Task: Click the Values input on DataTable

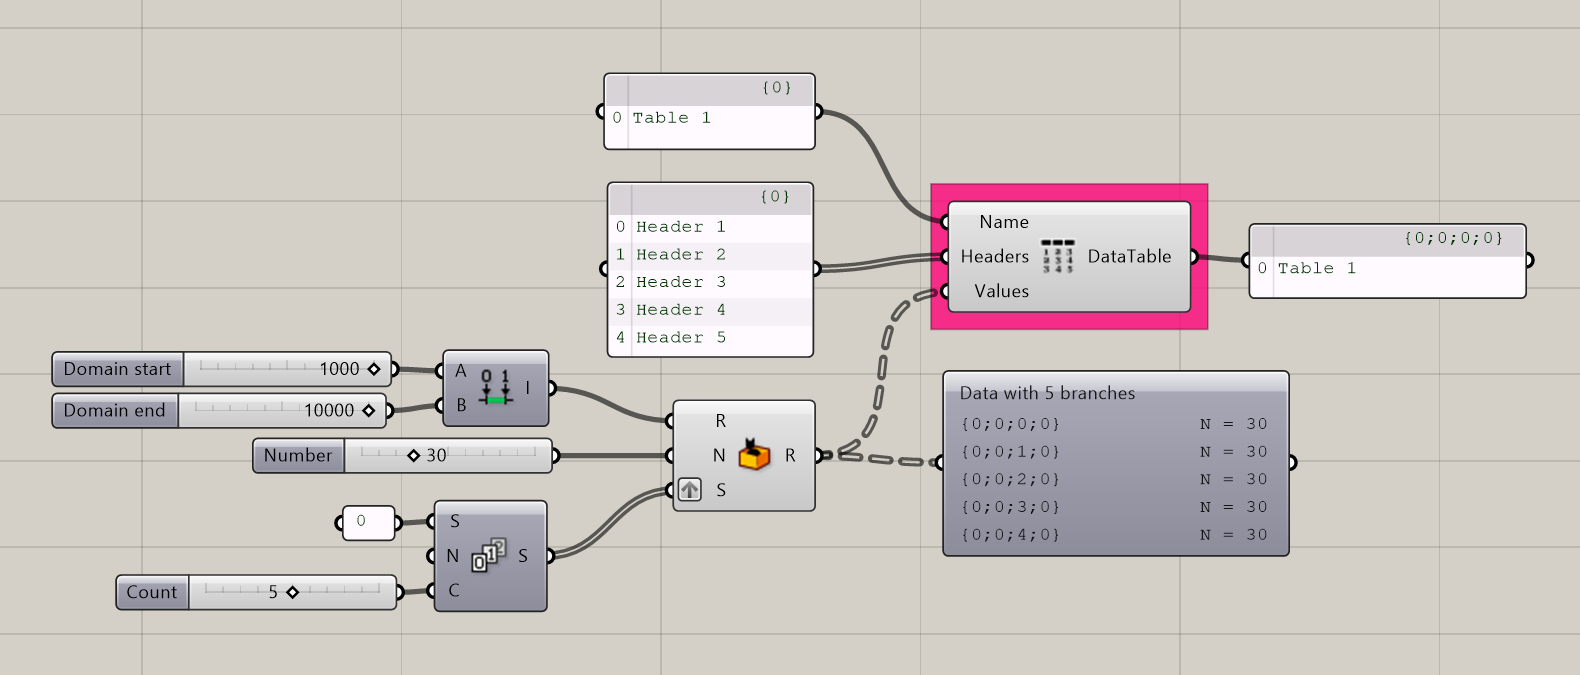Action: pyautogui.click(x=1001, y=291)
